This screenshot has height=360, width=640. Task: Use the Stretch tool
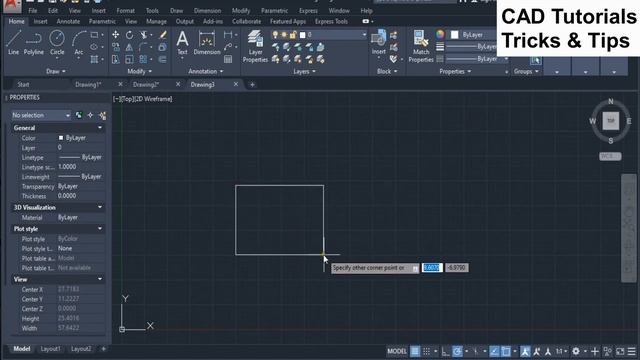[x=116, y=60]
